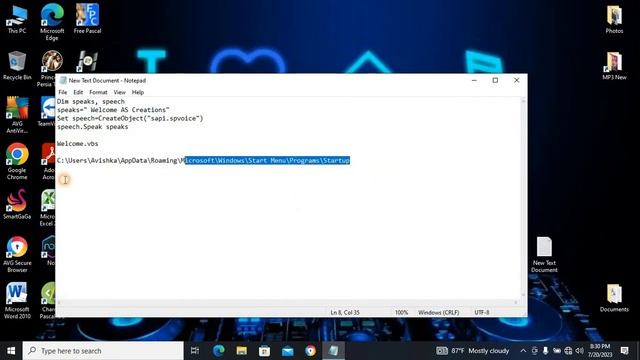Viewport: 640px width, 360px height.
Task: Click the CreateObject sapi.spvoice line
Action: 130,118
